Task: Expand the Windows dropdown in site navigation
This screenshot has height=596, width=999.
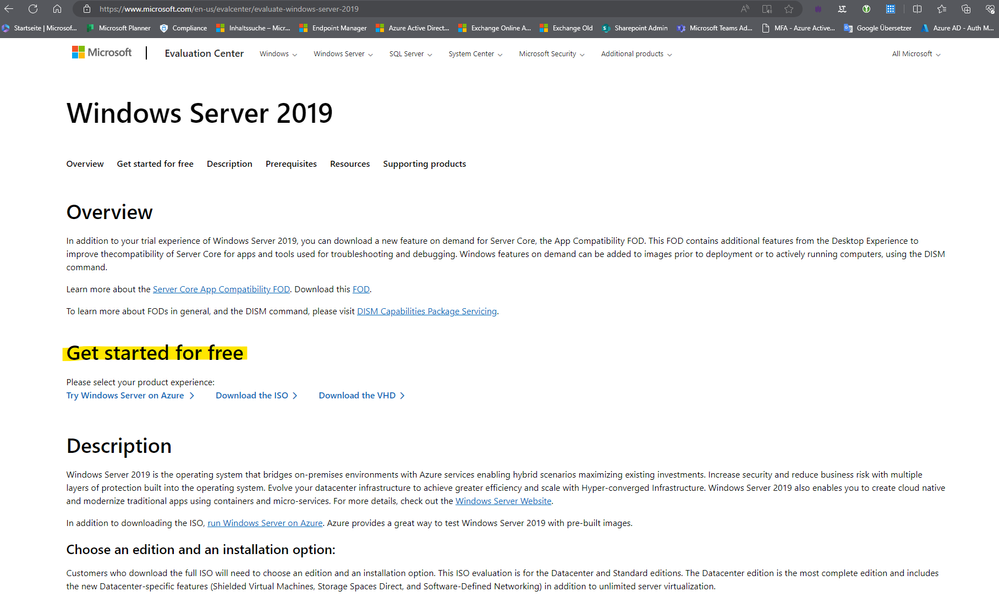Action: click(278, 54)
